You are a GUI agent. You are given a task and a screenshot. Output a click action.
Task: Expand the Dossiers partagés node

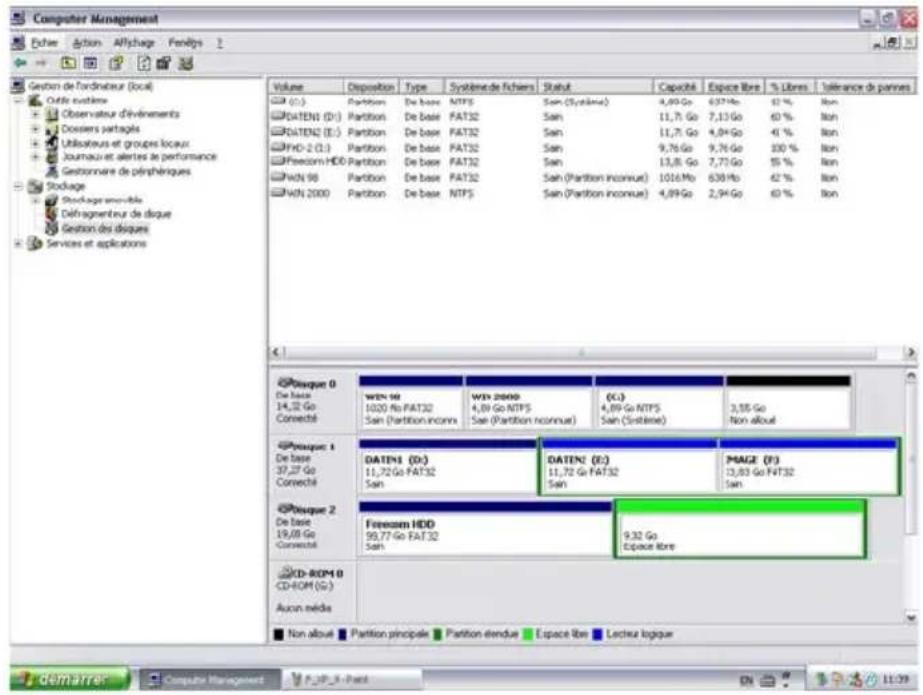[35, 129]
